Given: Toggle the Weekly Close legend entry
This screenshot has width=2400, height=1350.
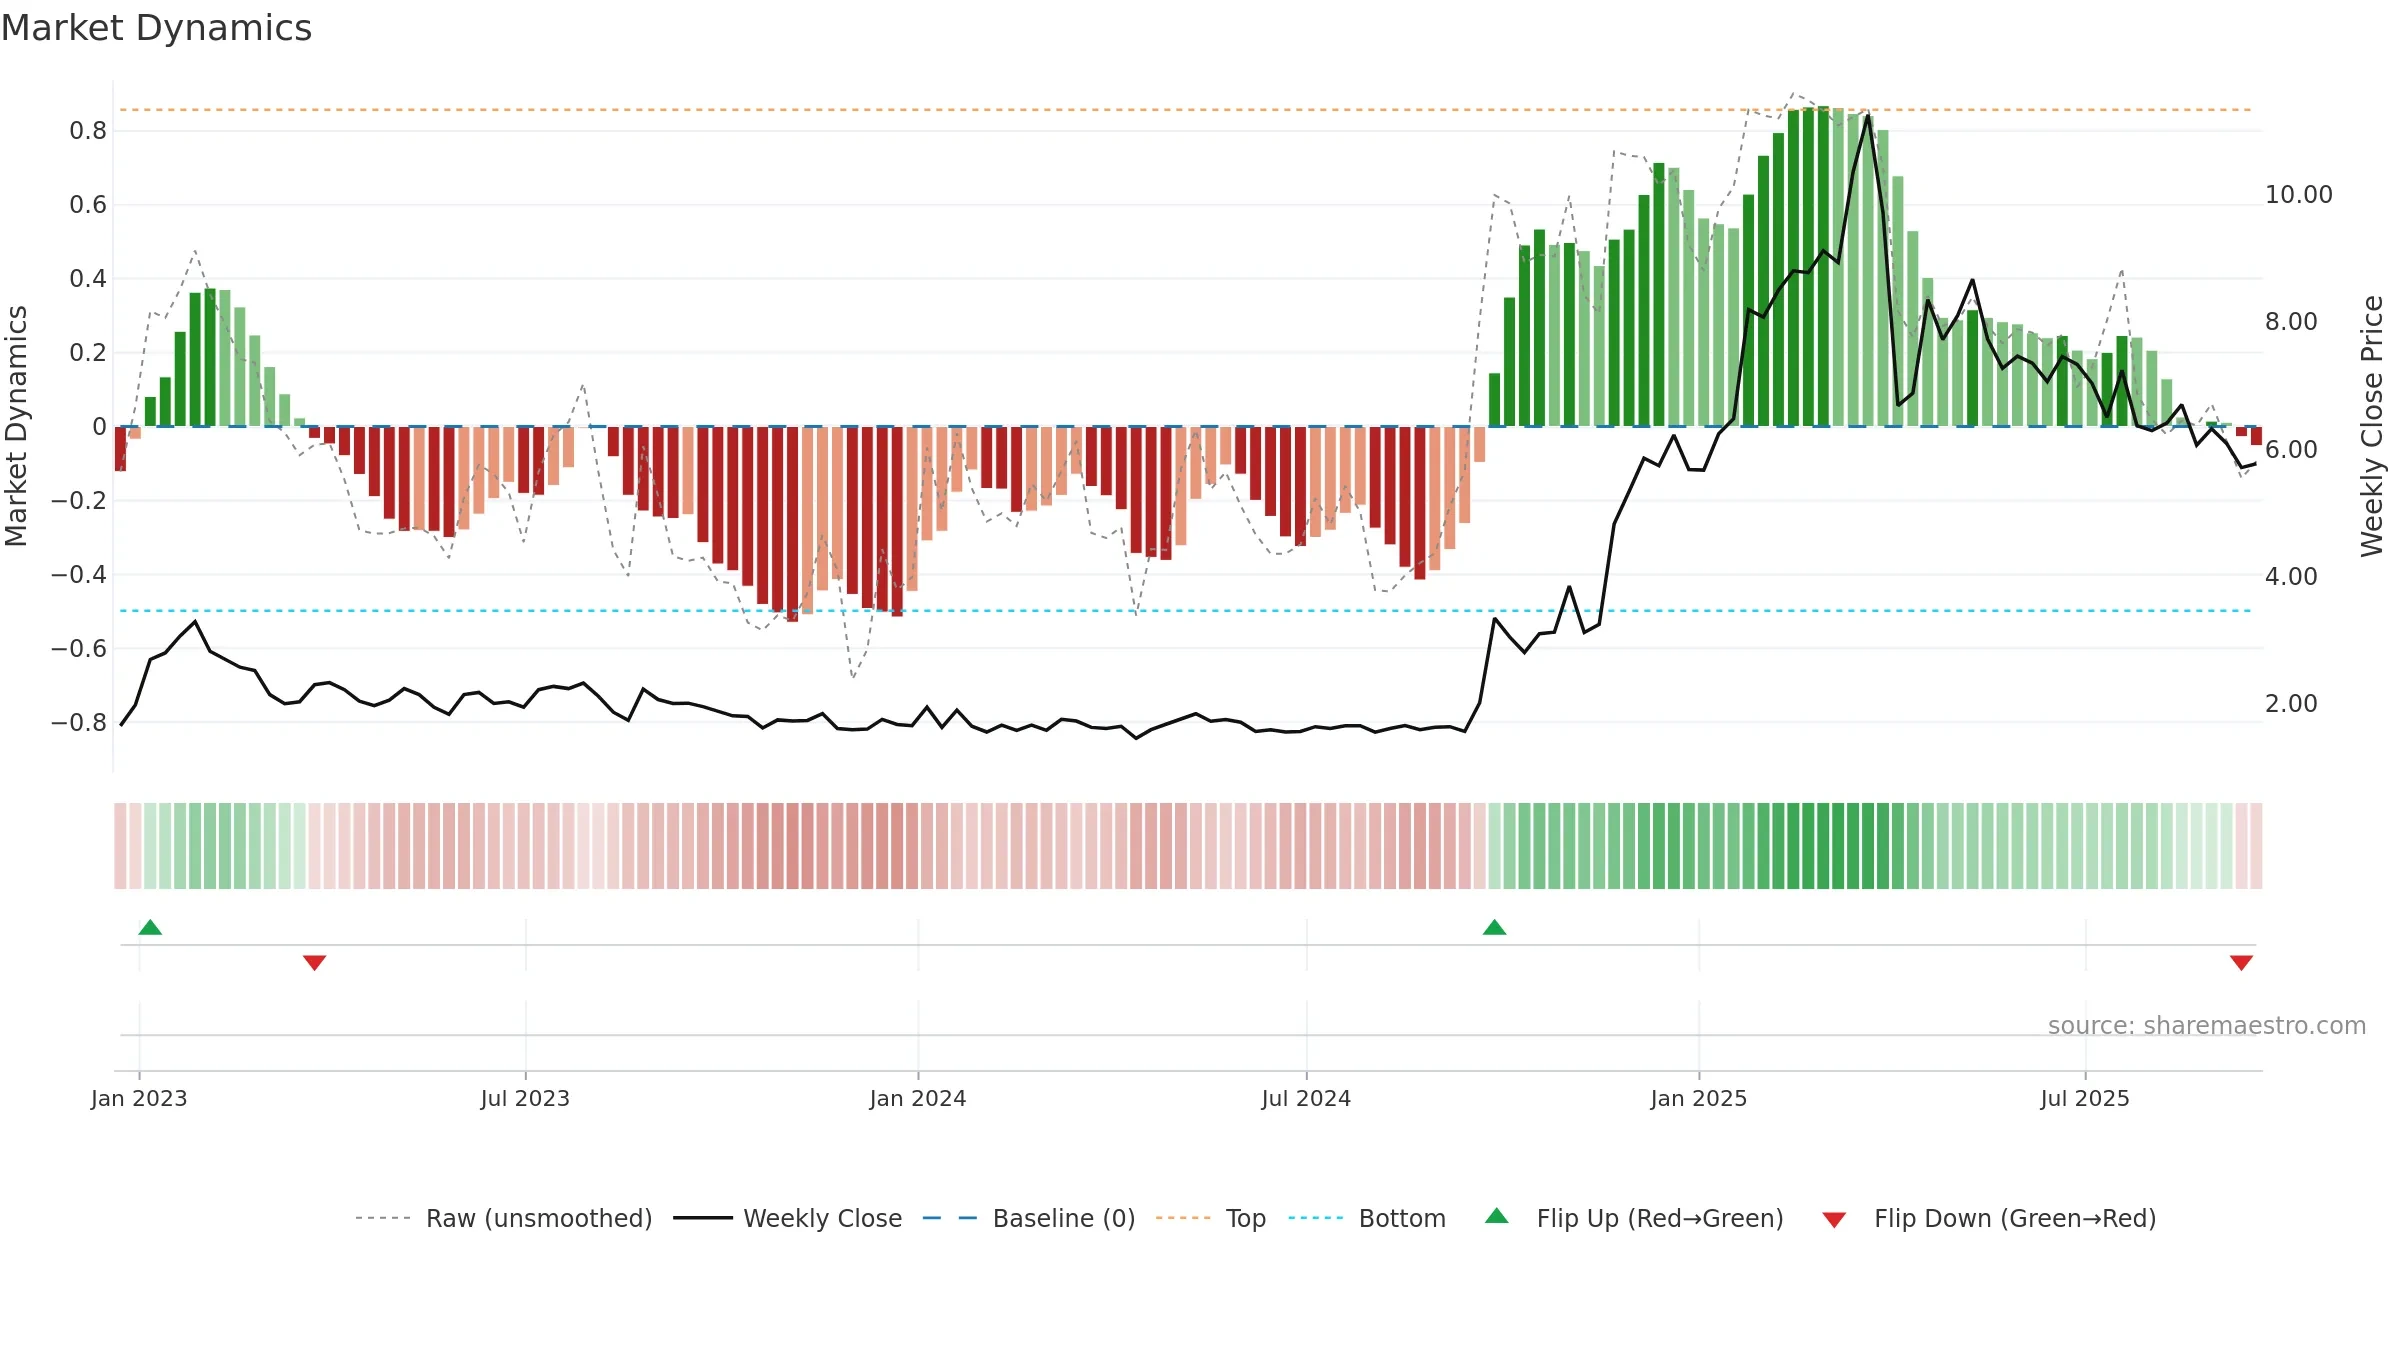Looking at the screenshot, I should coord(788,1218).
